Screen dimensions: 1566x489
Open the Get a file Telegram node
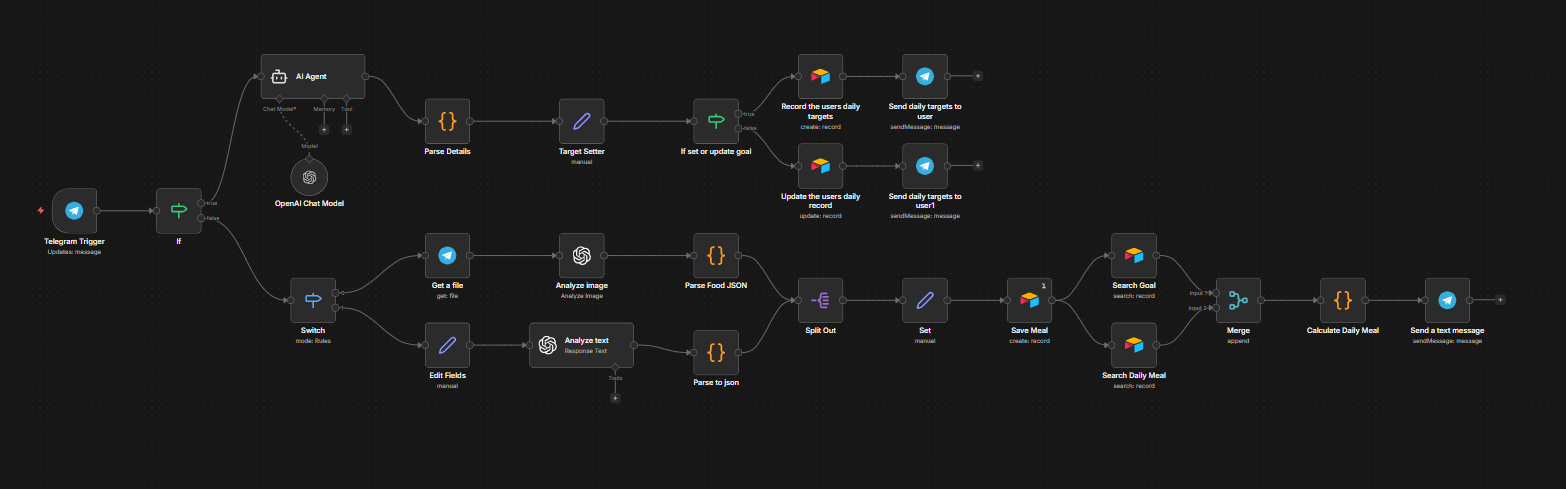pyautogui.click(x=447, y=256)
